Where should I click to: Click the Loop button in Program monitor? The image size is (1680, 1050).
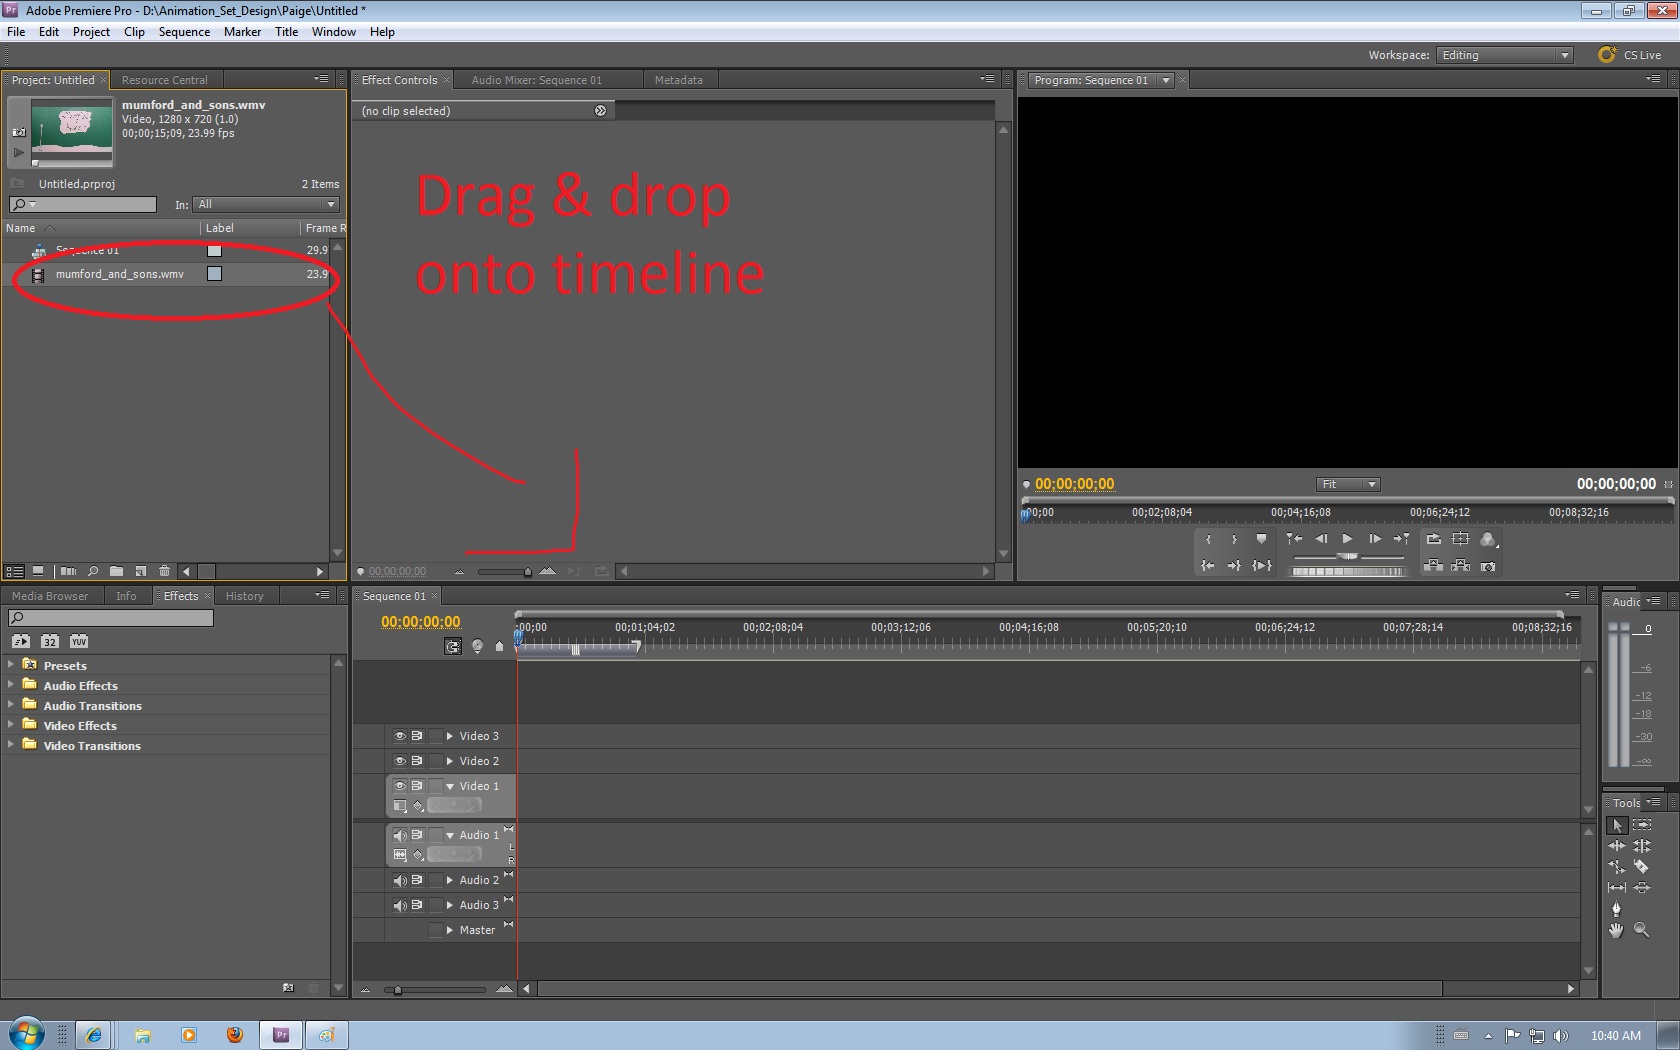[1434, 540]
